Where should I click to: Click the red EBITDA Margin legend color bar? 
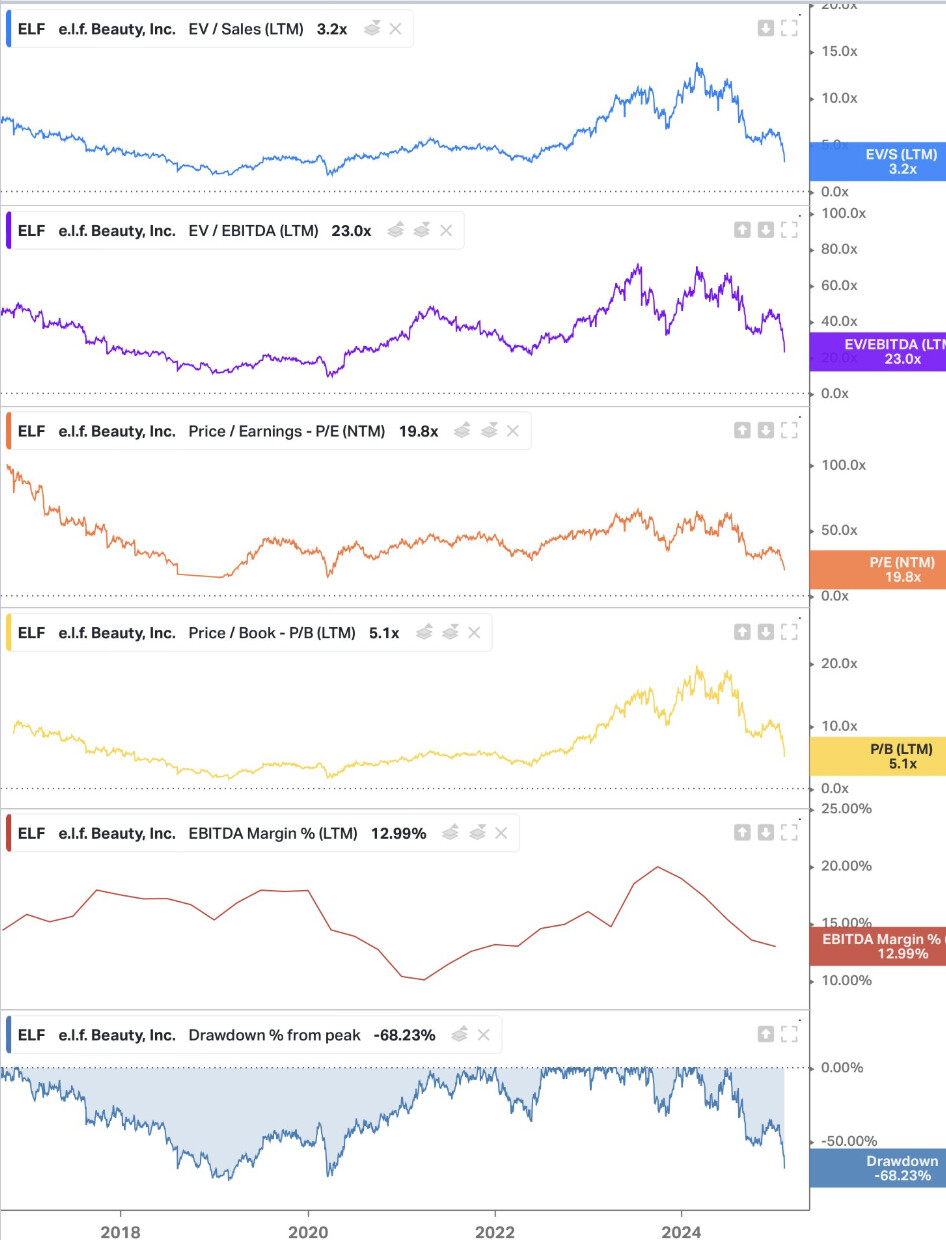(x=9, y=833)
